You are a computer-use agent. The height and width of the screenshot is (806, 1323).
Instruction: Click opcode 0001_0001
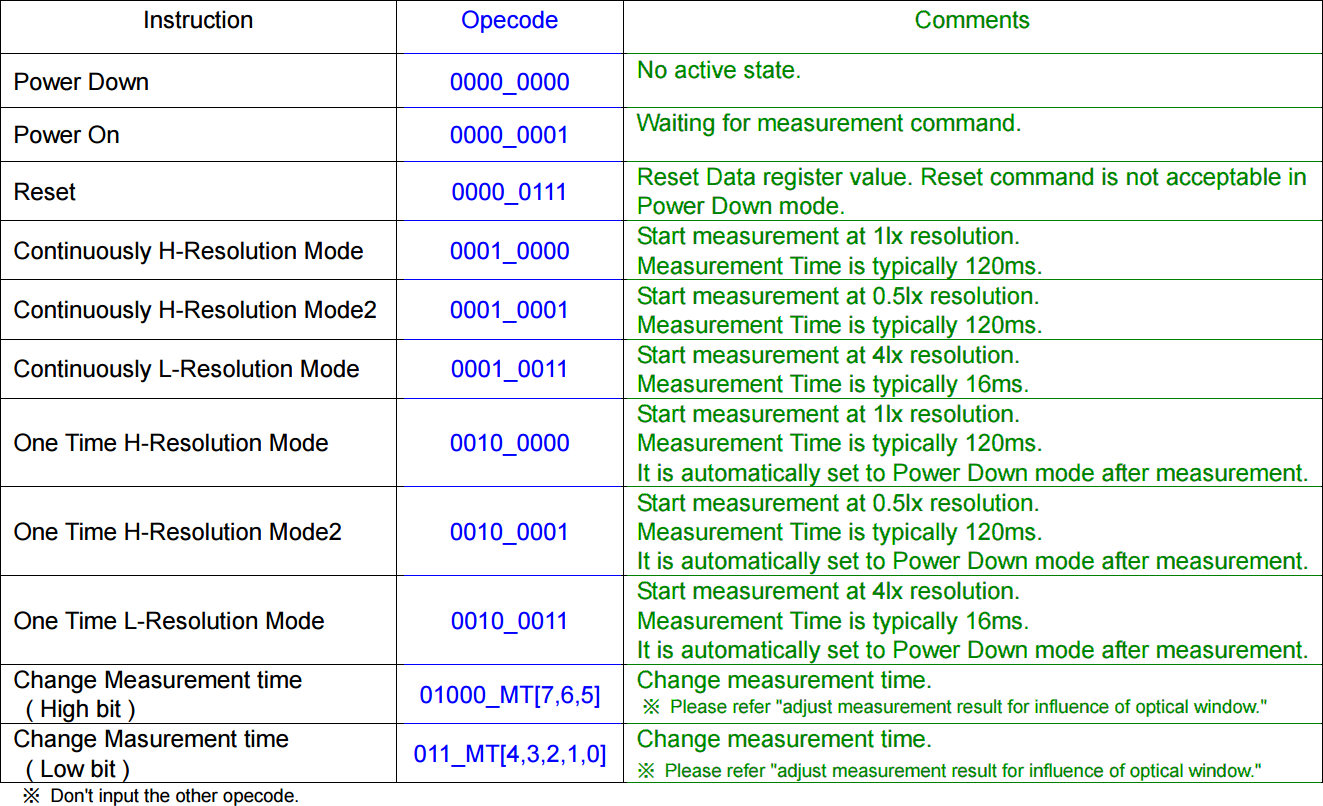(x=509, y=310)
